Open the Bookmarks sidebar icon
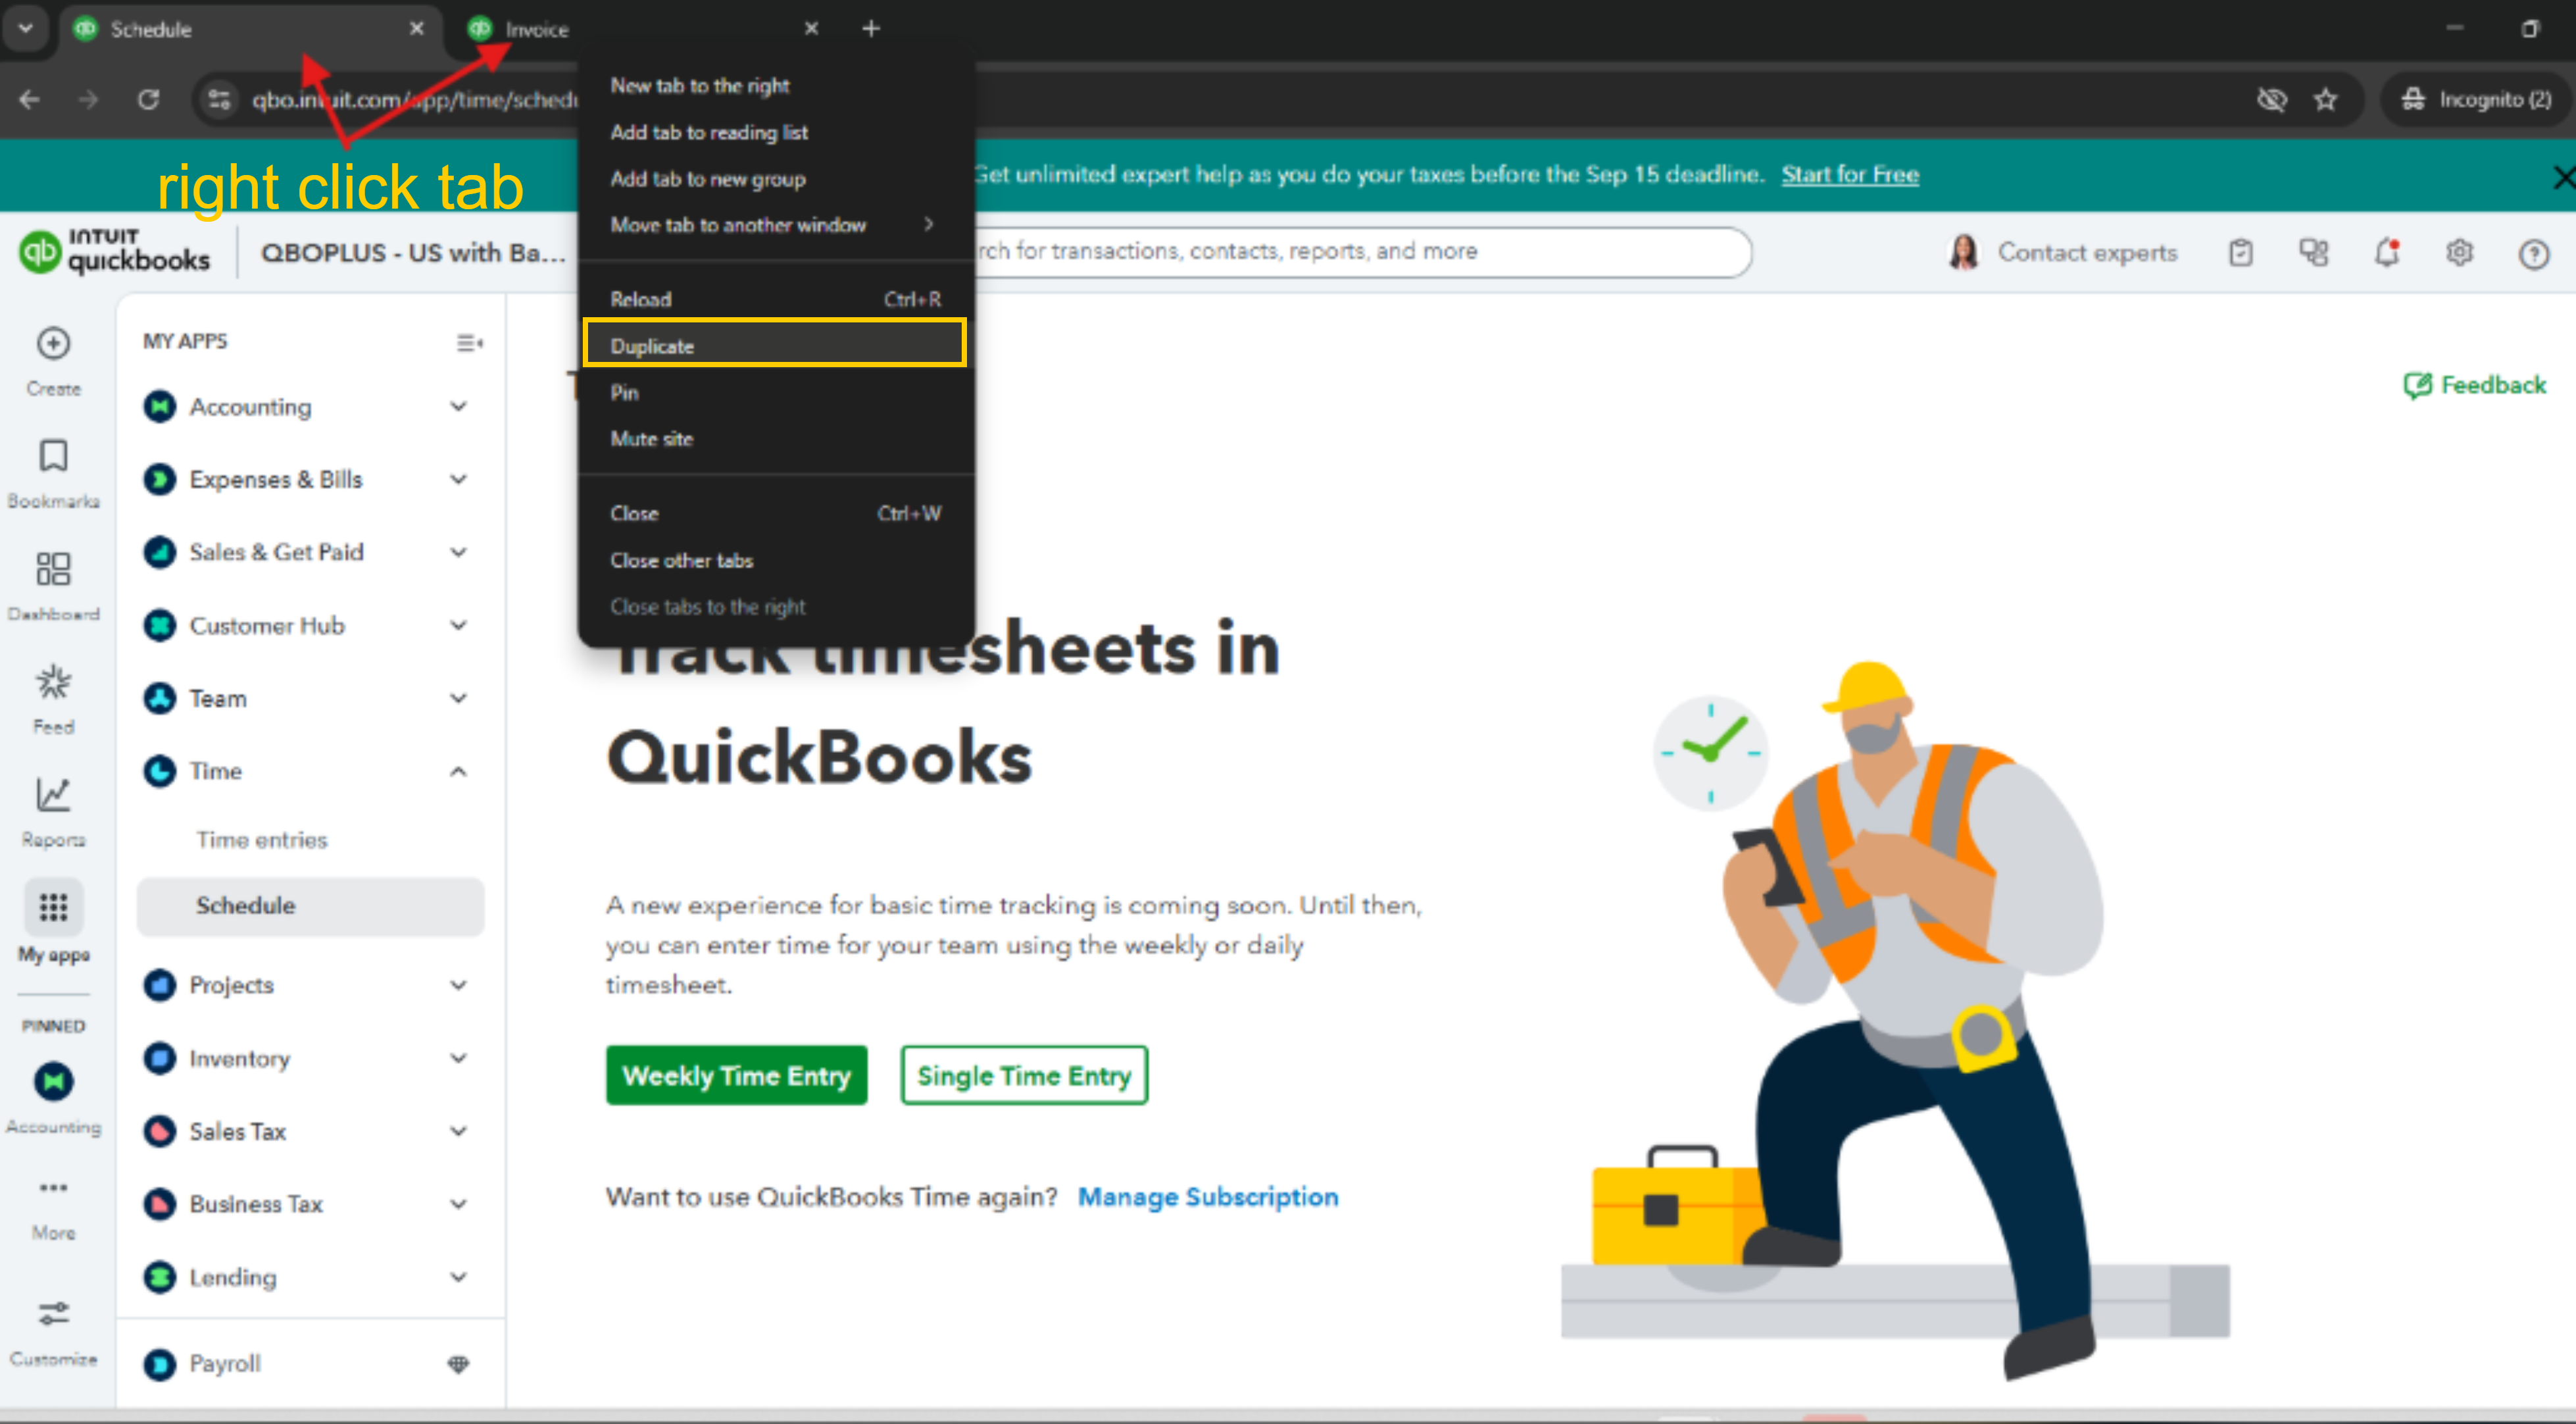 [53, 457]
